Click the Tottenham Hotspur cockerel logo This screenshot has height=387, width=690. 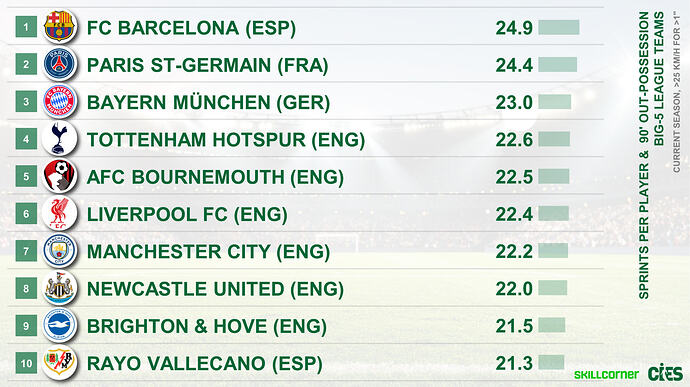click(x=59, y=138)
